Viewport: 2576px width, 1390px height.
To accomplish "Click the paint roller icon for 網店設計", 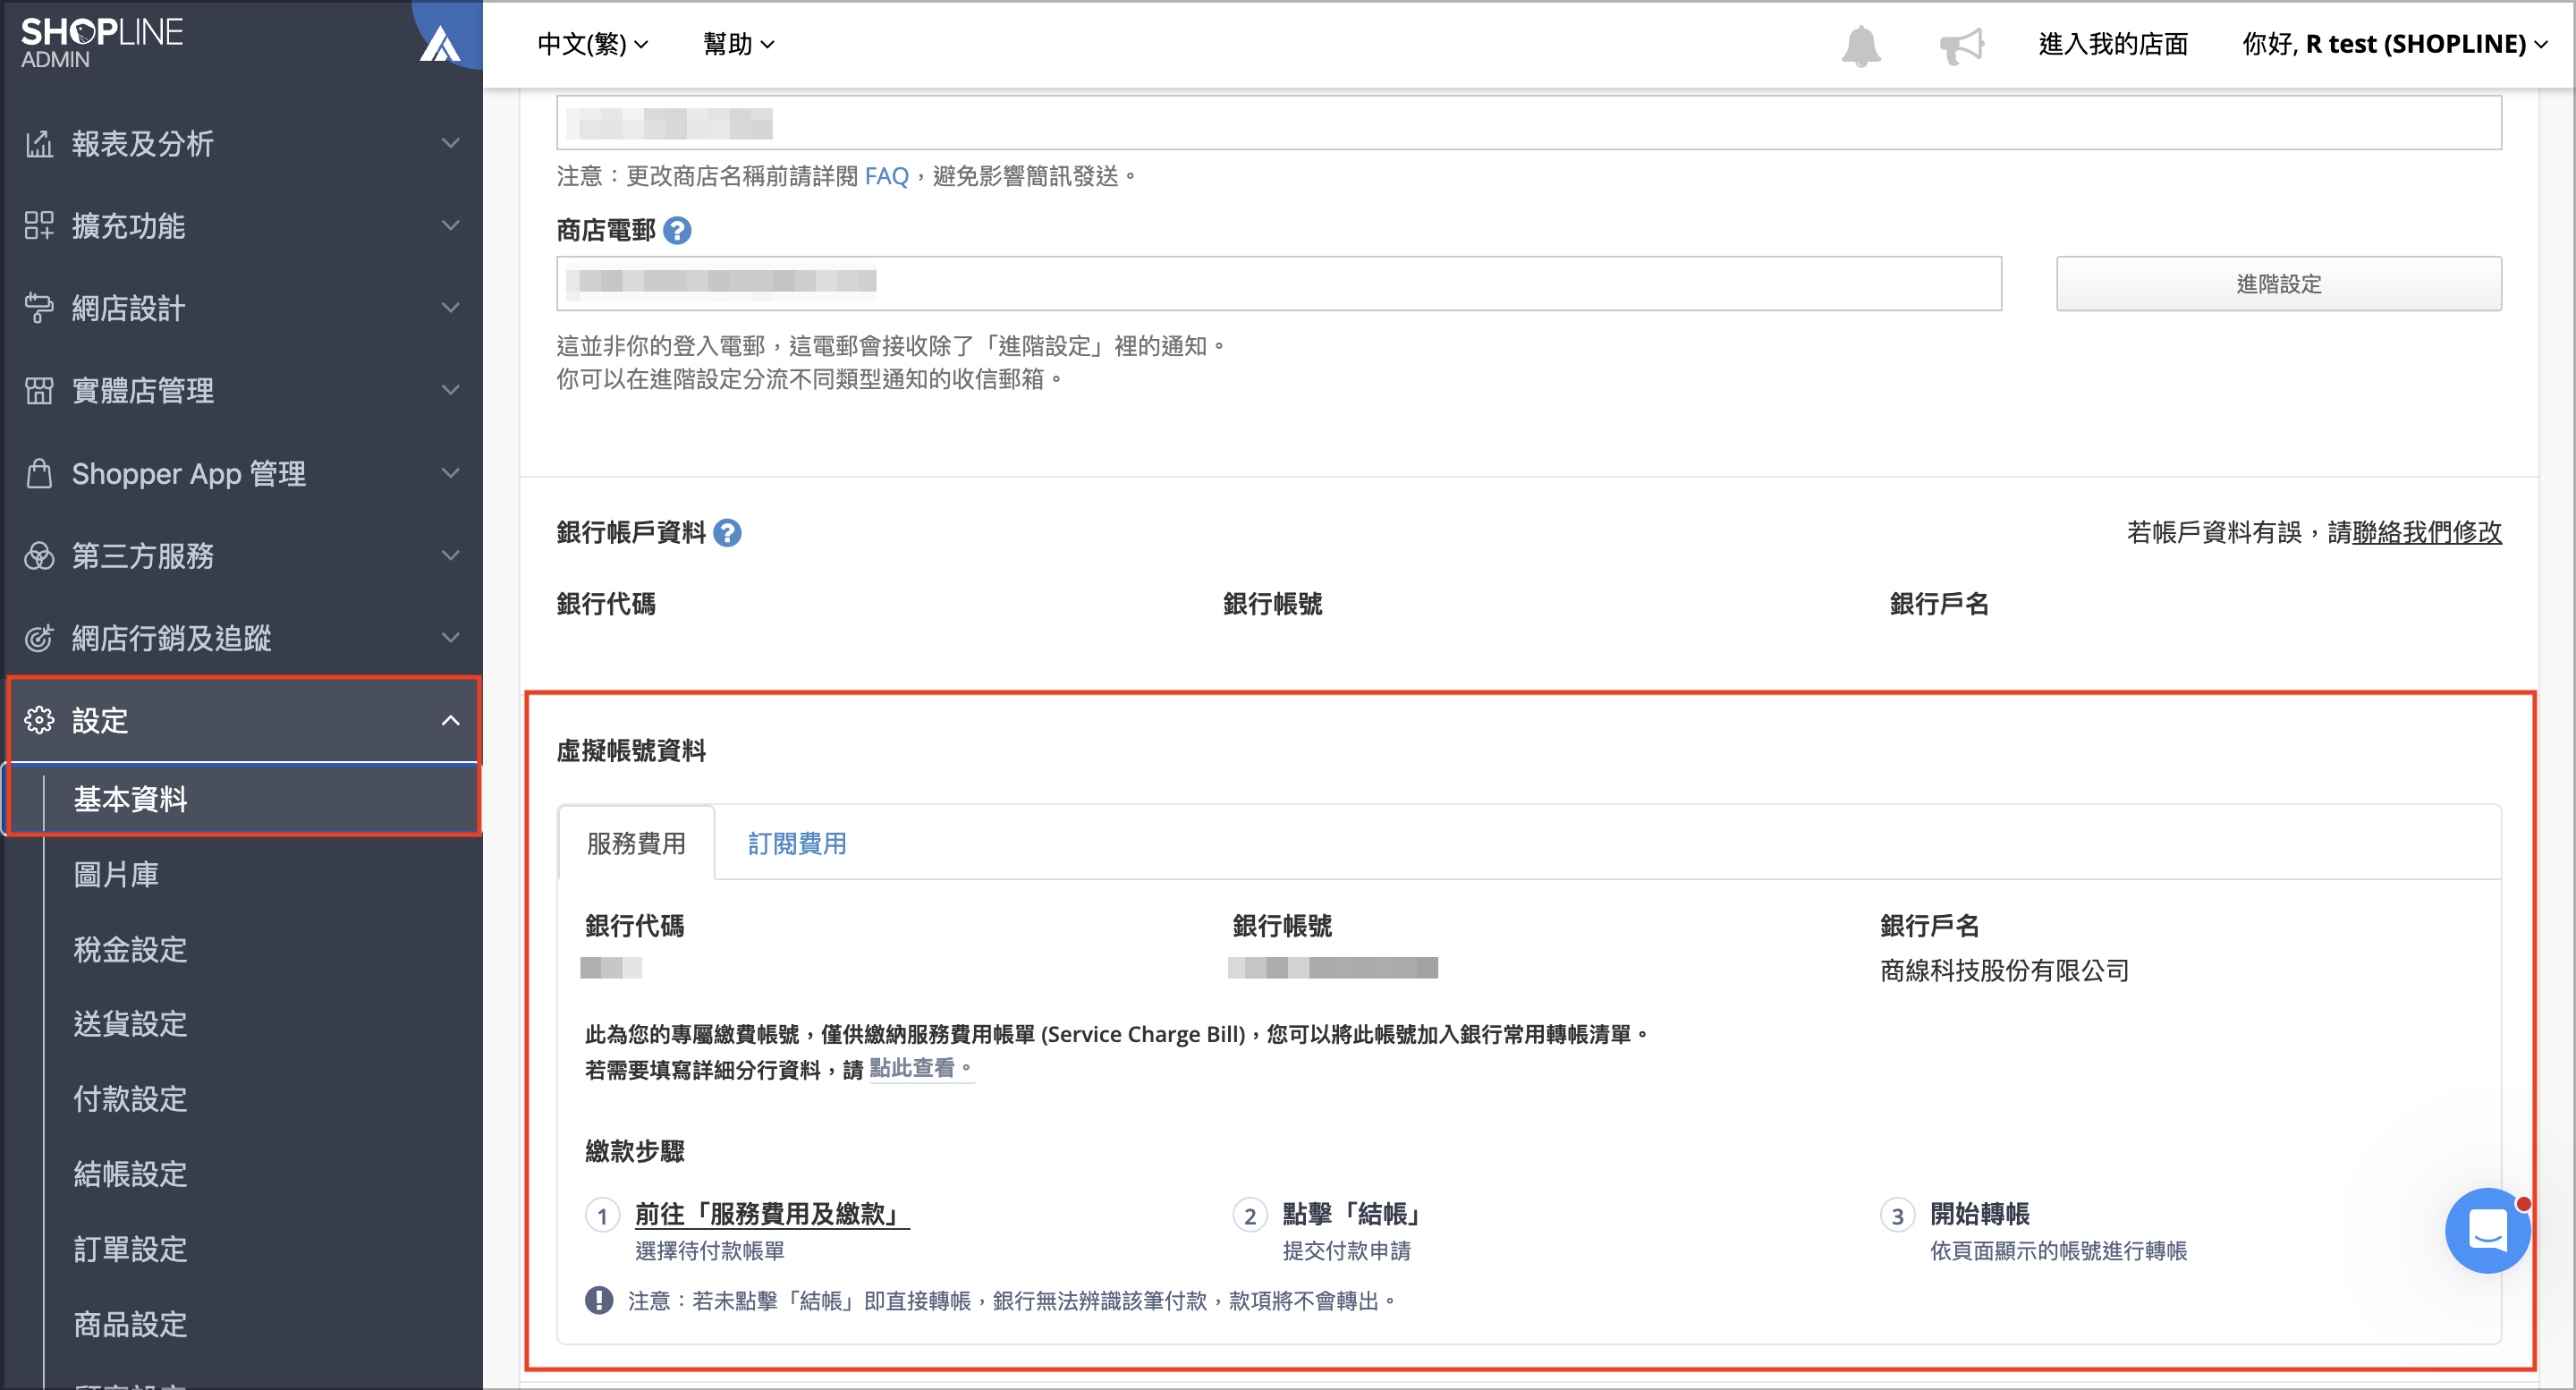I will pyautogui.click(x=39, y=308).
